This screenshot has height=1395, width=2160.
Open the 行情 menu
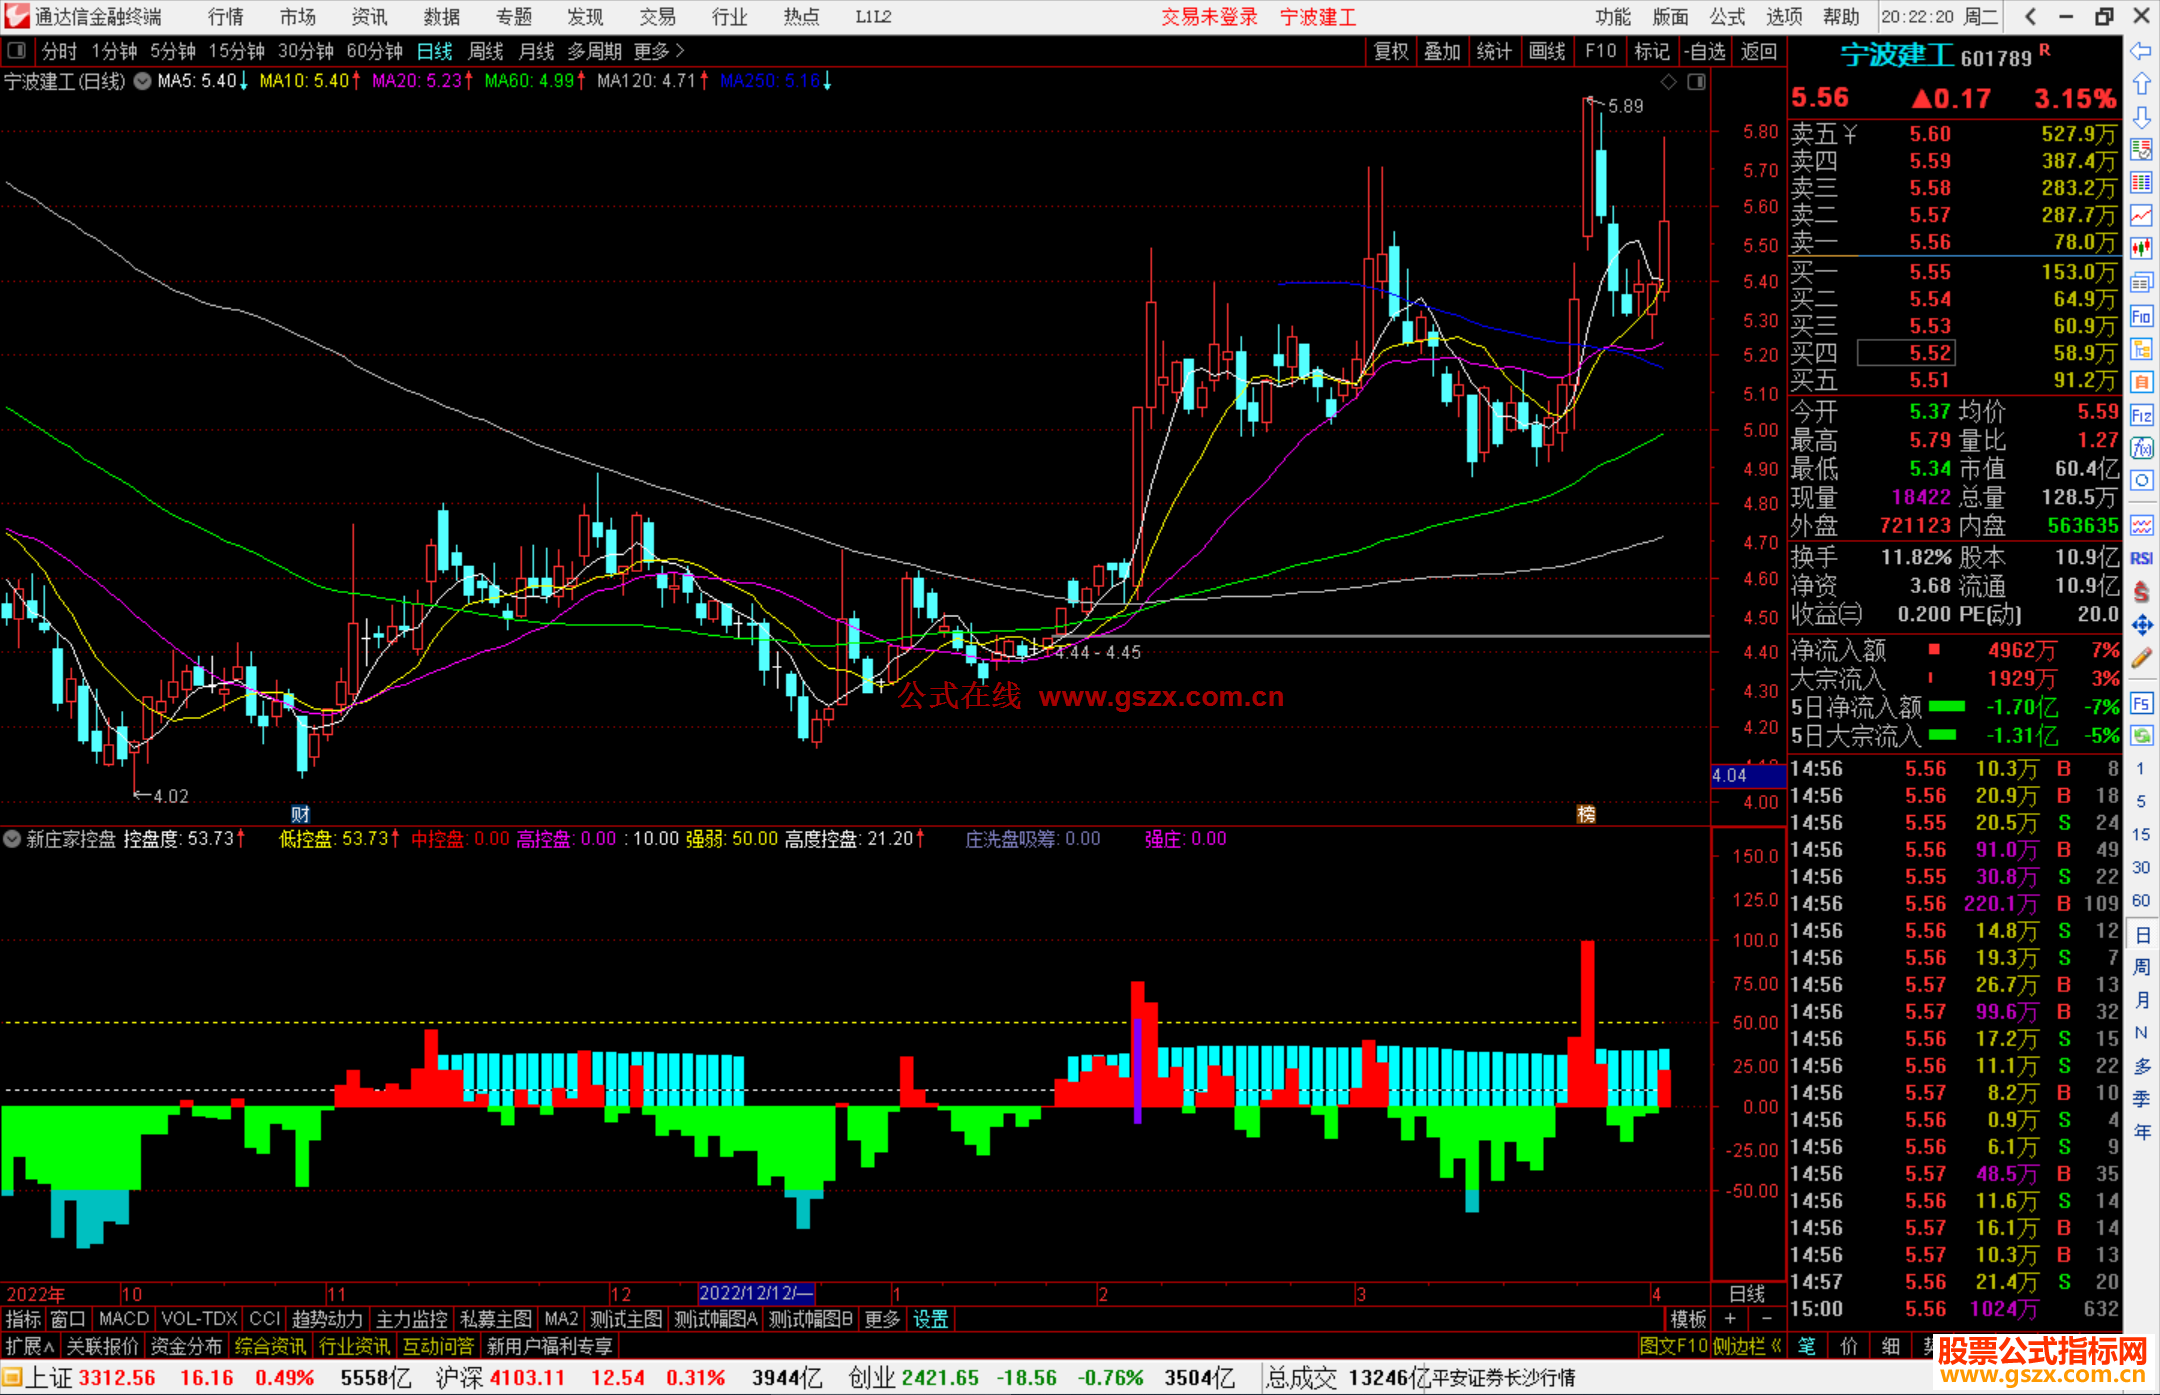point(226,17)
